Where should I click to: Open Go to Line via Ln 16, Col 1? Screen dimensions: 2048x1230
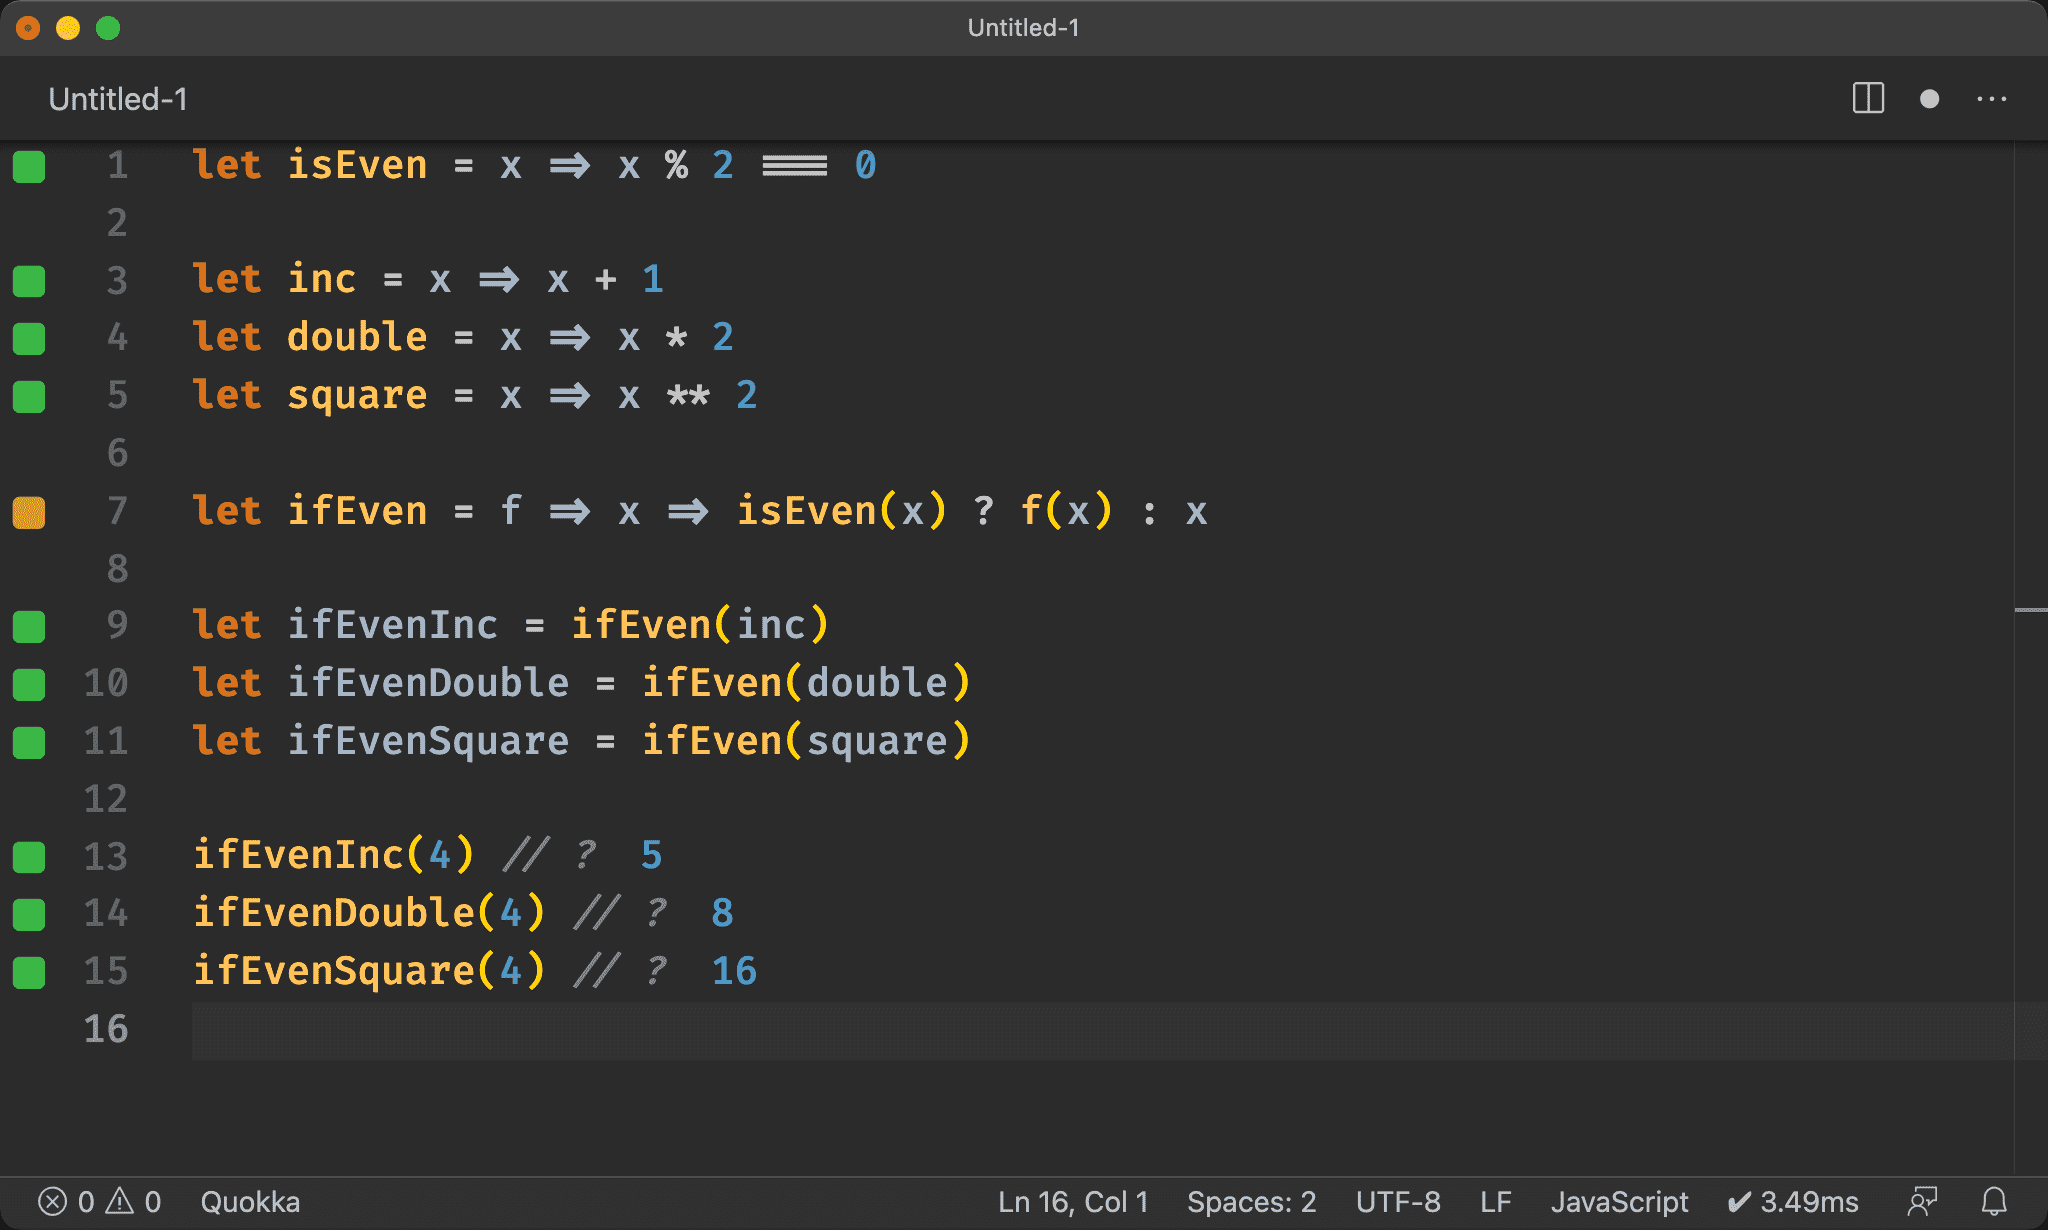point(1073,1201)
